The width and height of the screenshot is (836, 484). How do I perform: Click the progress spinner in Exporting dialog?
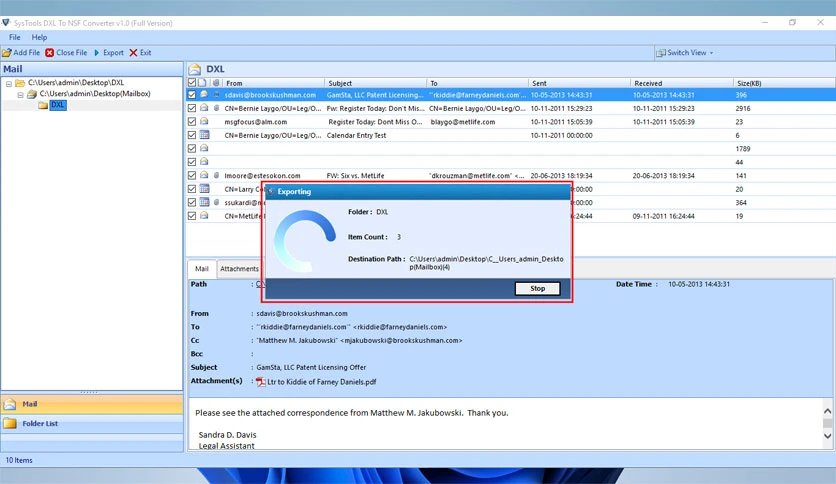click(x=306, y=241)
